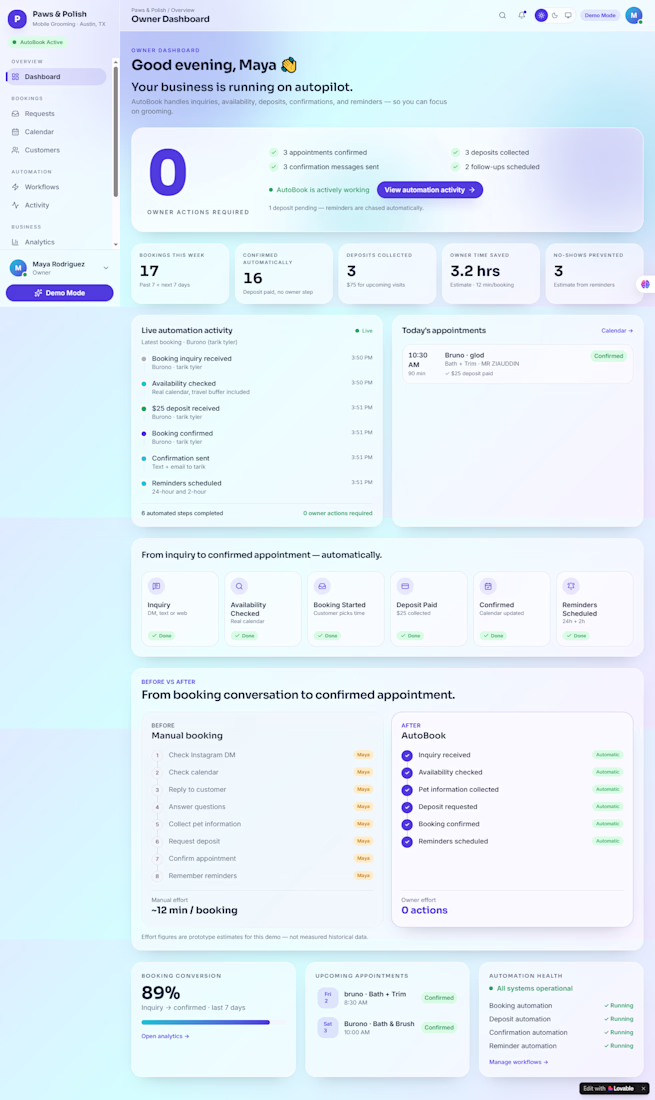655x1100 pixels.
Task: Click the AutoBook Active status badge
Action: (x=37, y=42)
